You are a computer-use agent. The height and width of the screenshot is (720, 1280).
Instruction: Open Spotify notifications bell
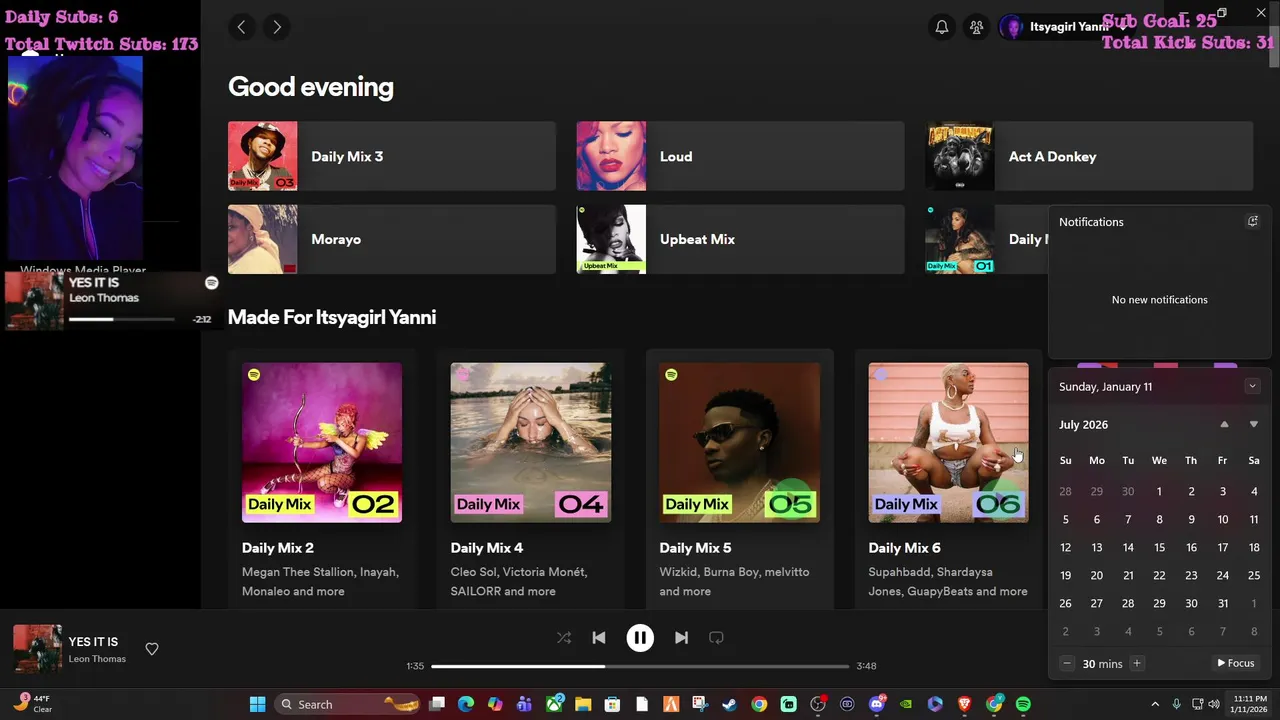click(x=942, y=27)
